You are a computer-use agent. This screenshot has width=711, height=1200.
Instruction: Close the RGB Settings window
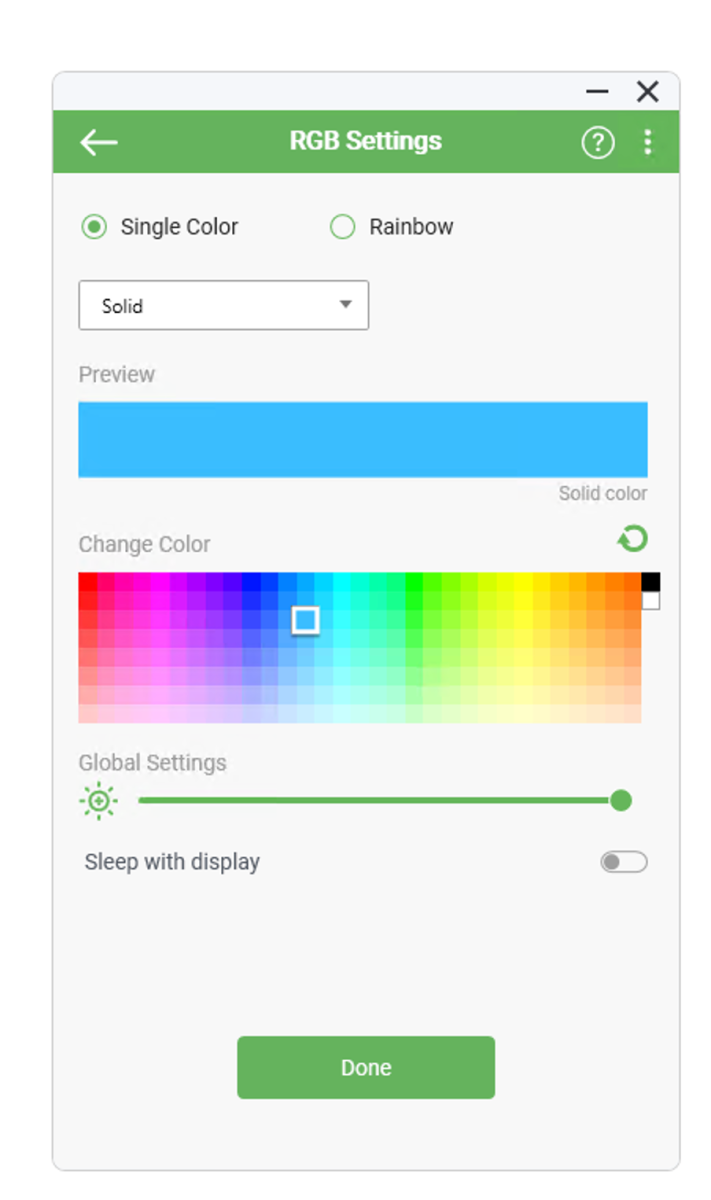coord(648,92)
